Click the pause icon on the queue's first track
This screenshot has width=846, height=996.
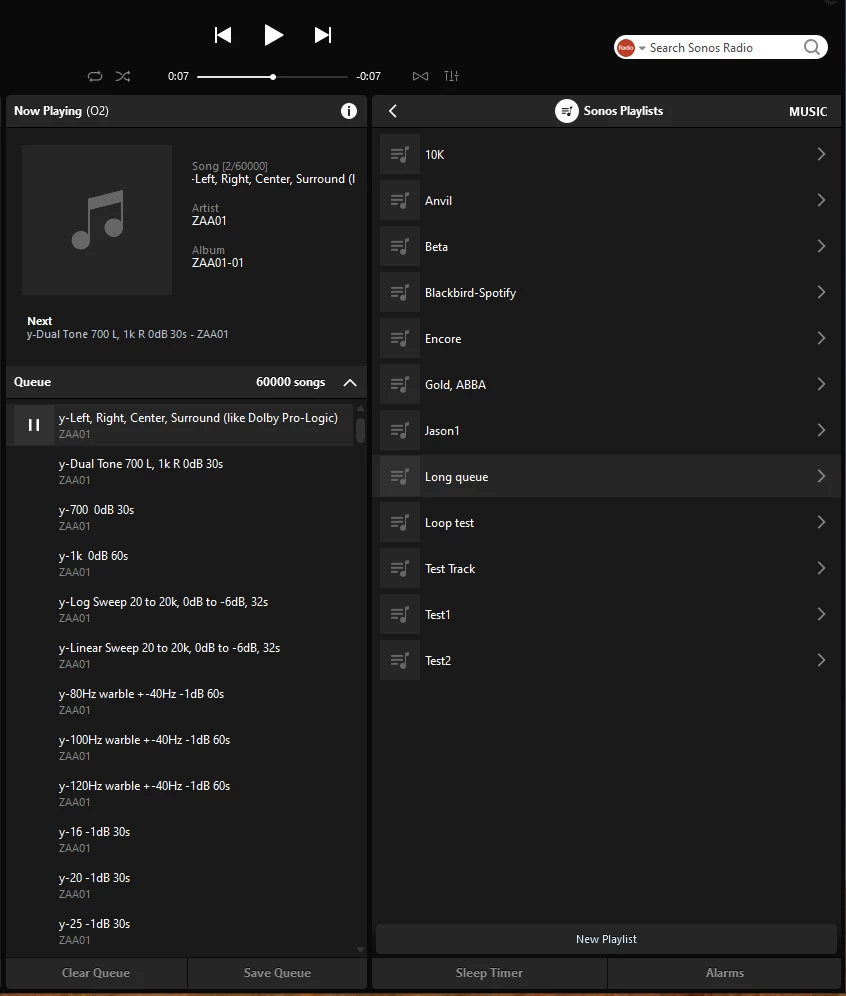(34, 425)
